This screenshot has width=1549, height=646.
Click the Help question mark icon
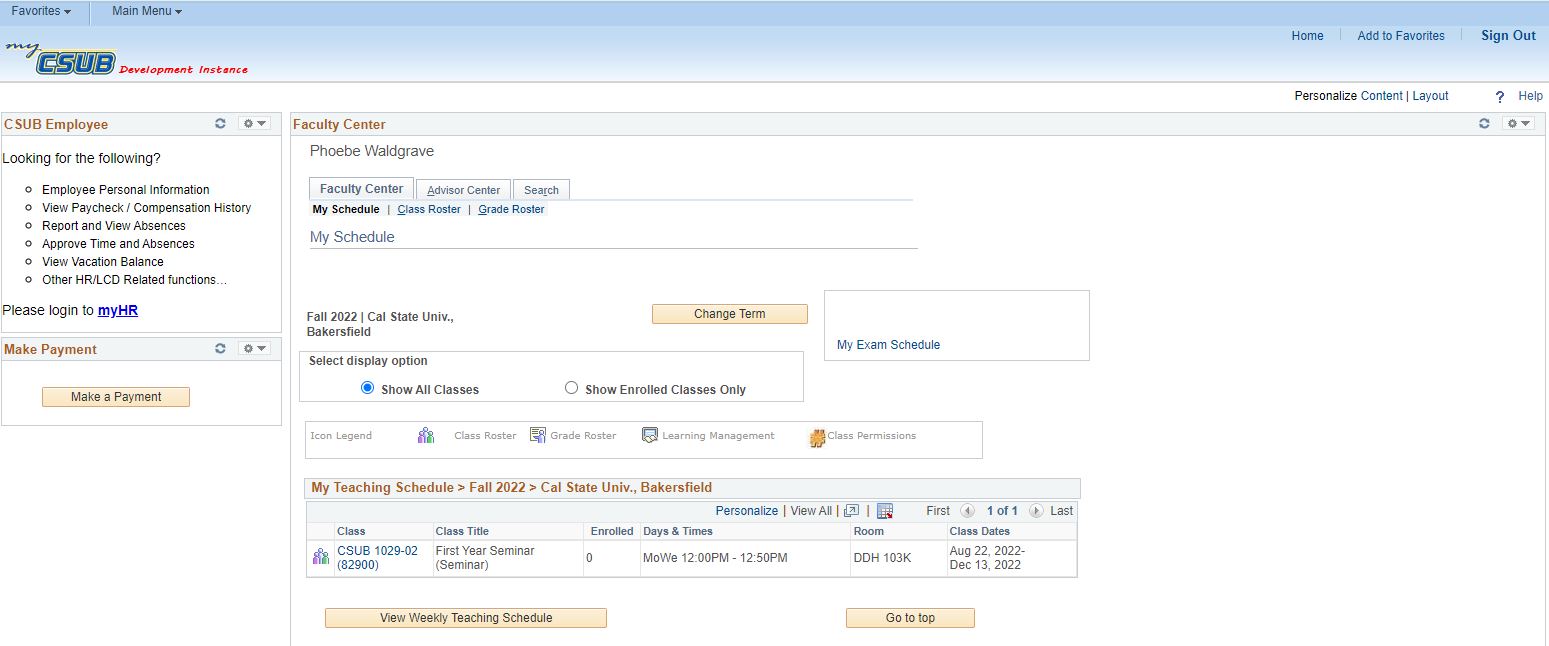tap(1499, 97)
